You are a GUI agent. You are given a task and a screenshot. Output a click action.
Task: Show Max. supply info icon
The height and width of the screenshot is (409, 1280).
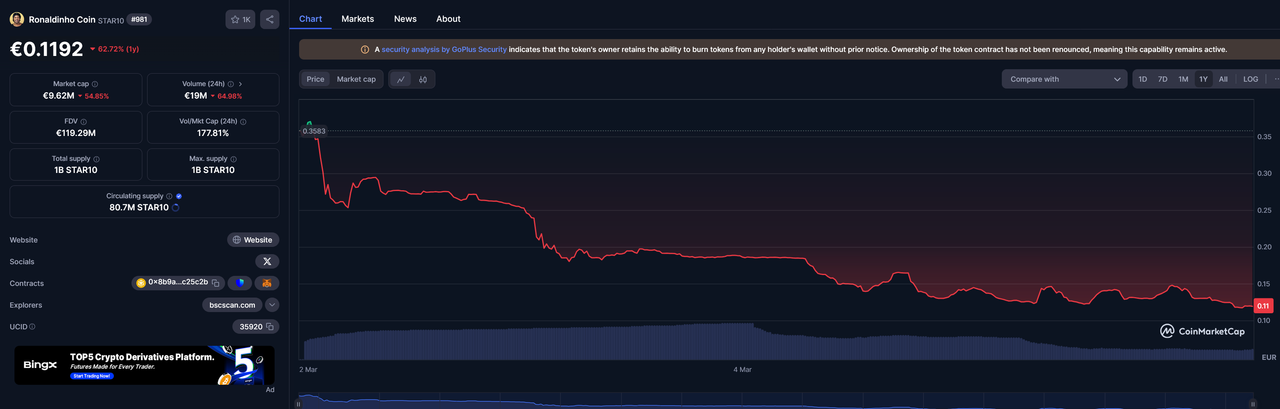tap(233, 159)
